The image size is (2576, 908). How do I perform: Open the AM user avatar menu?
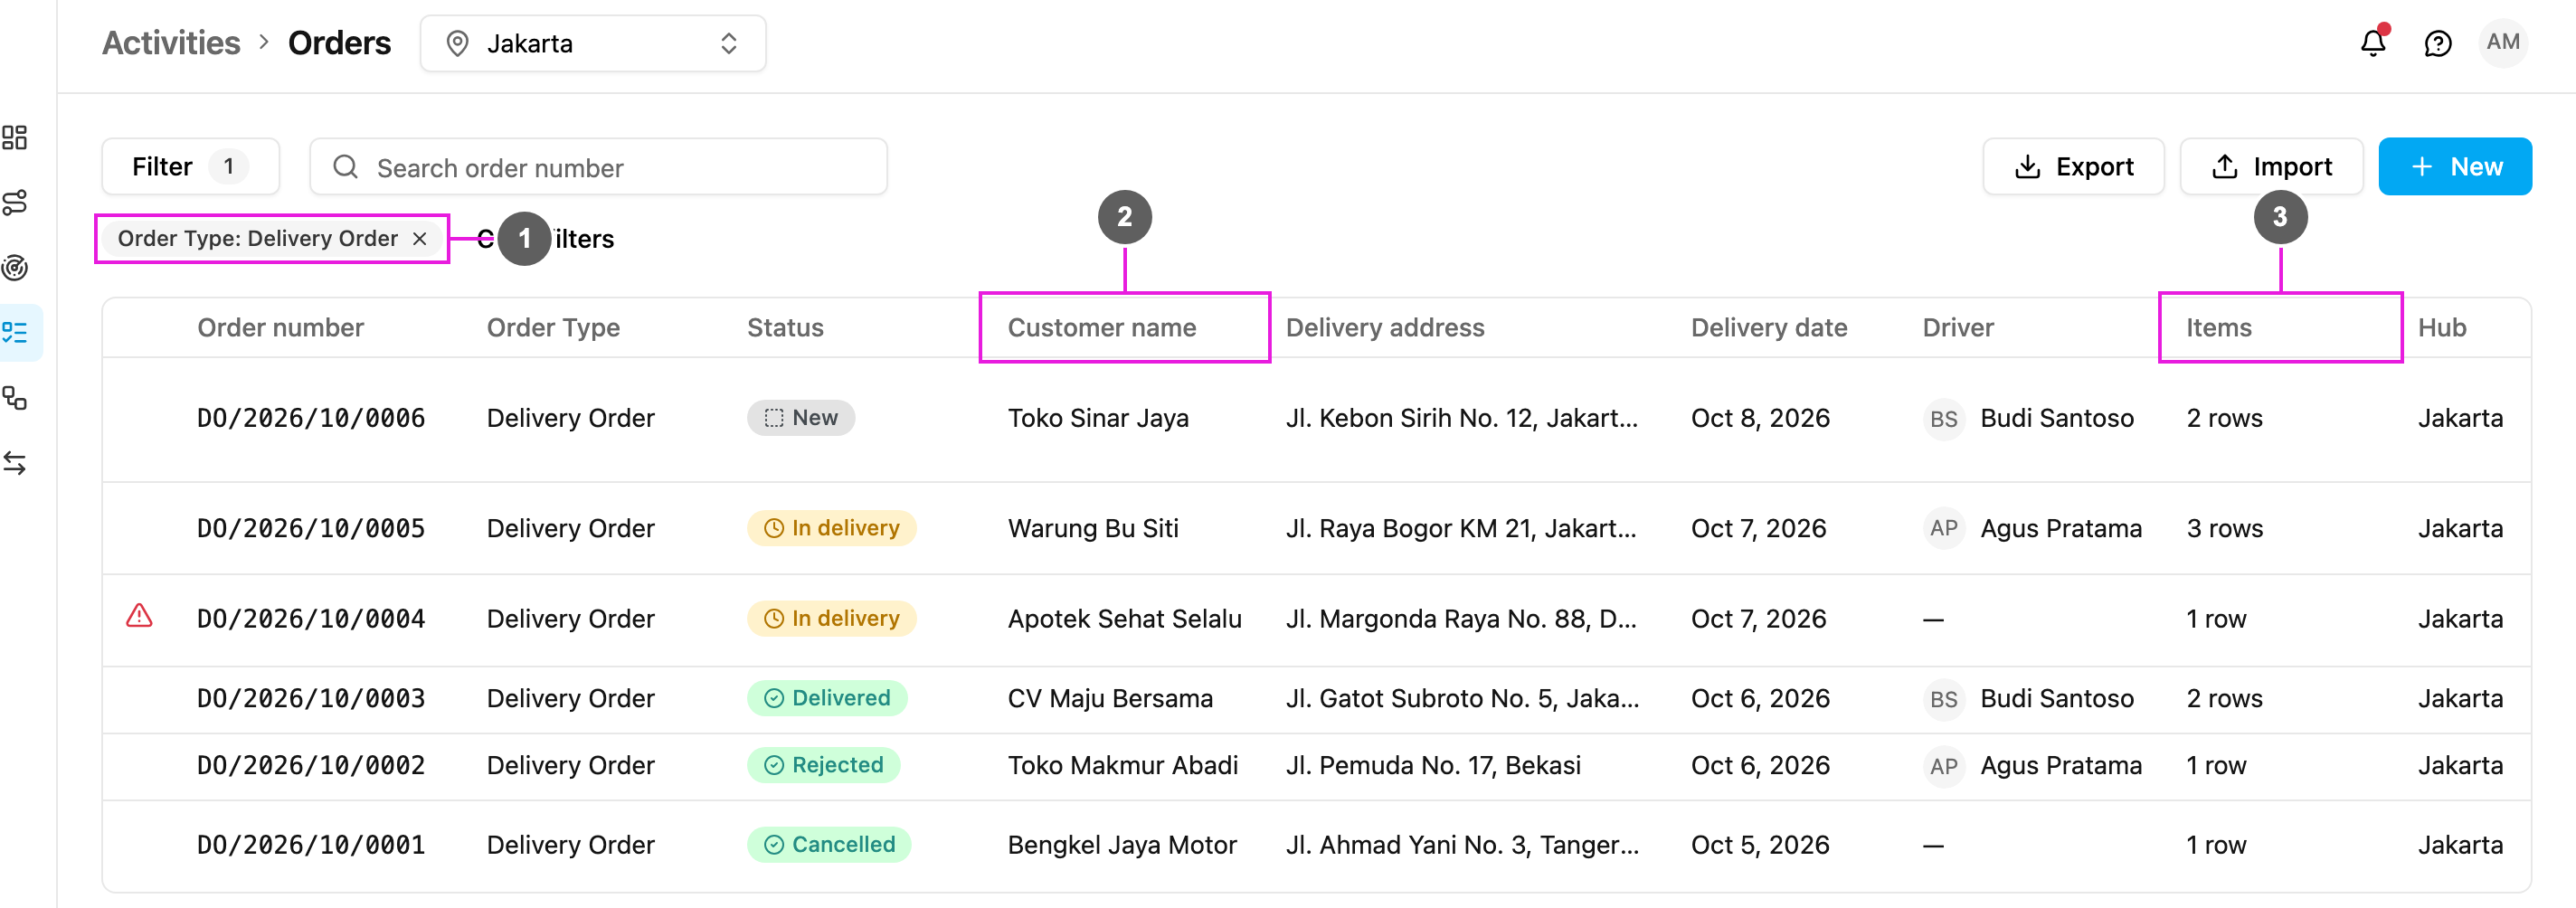(x=2503, y=42)
